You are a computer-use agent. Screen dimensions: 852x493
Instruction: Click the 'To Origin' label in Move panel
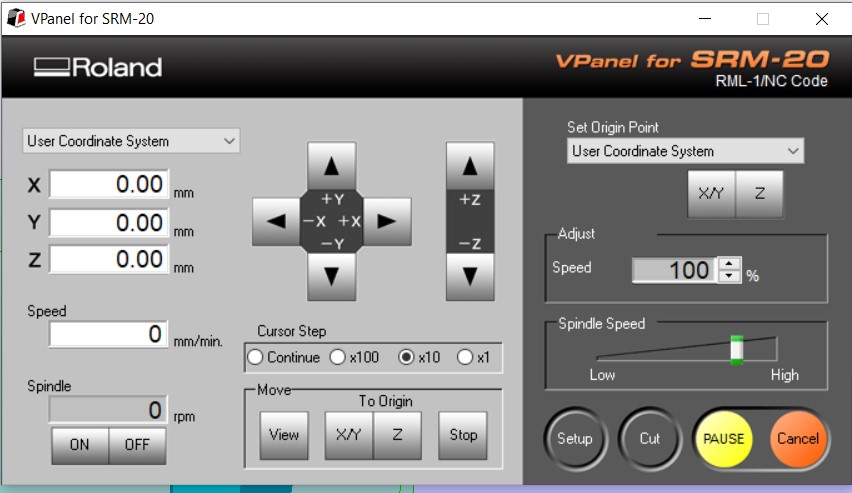coord(386,401)
